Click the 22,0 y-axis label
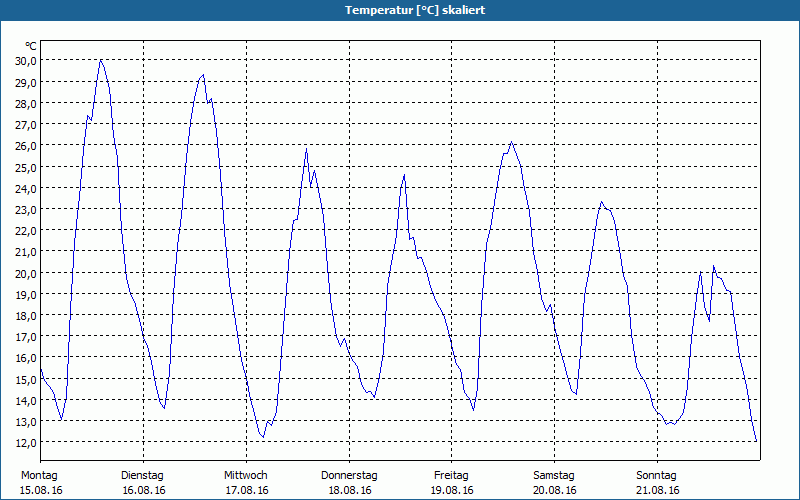Image resolution: width=800 pixels, height=500 pixels. click(26, 231)
